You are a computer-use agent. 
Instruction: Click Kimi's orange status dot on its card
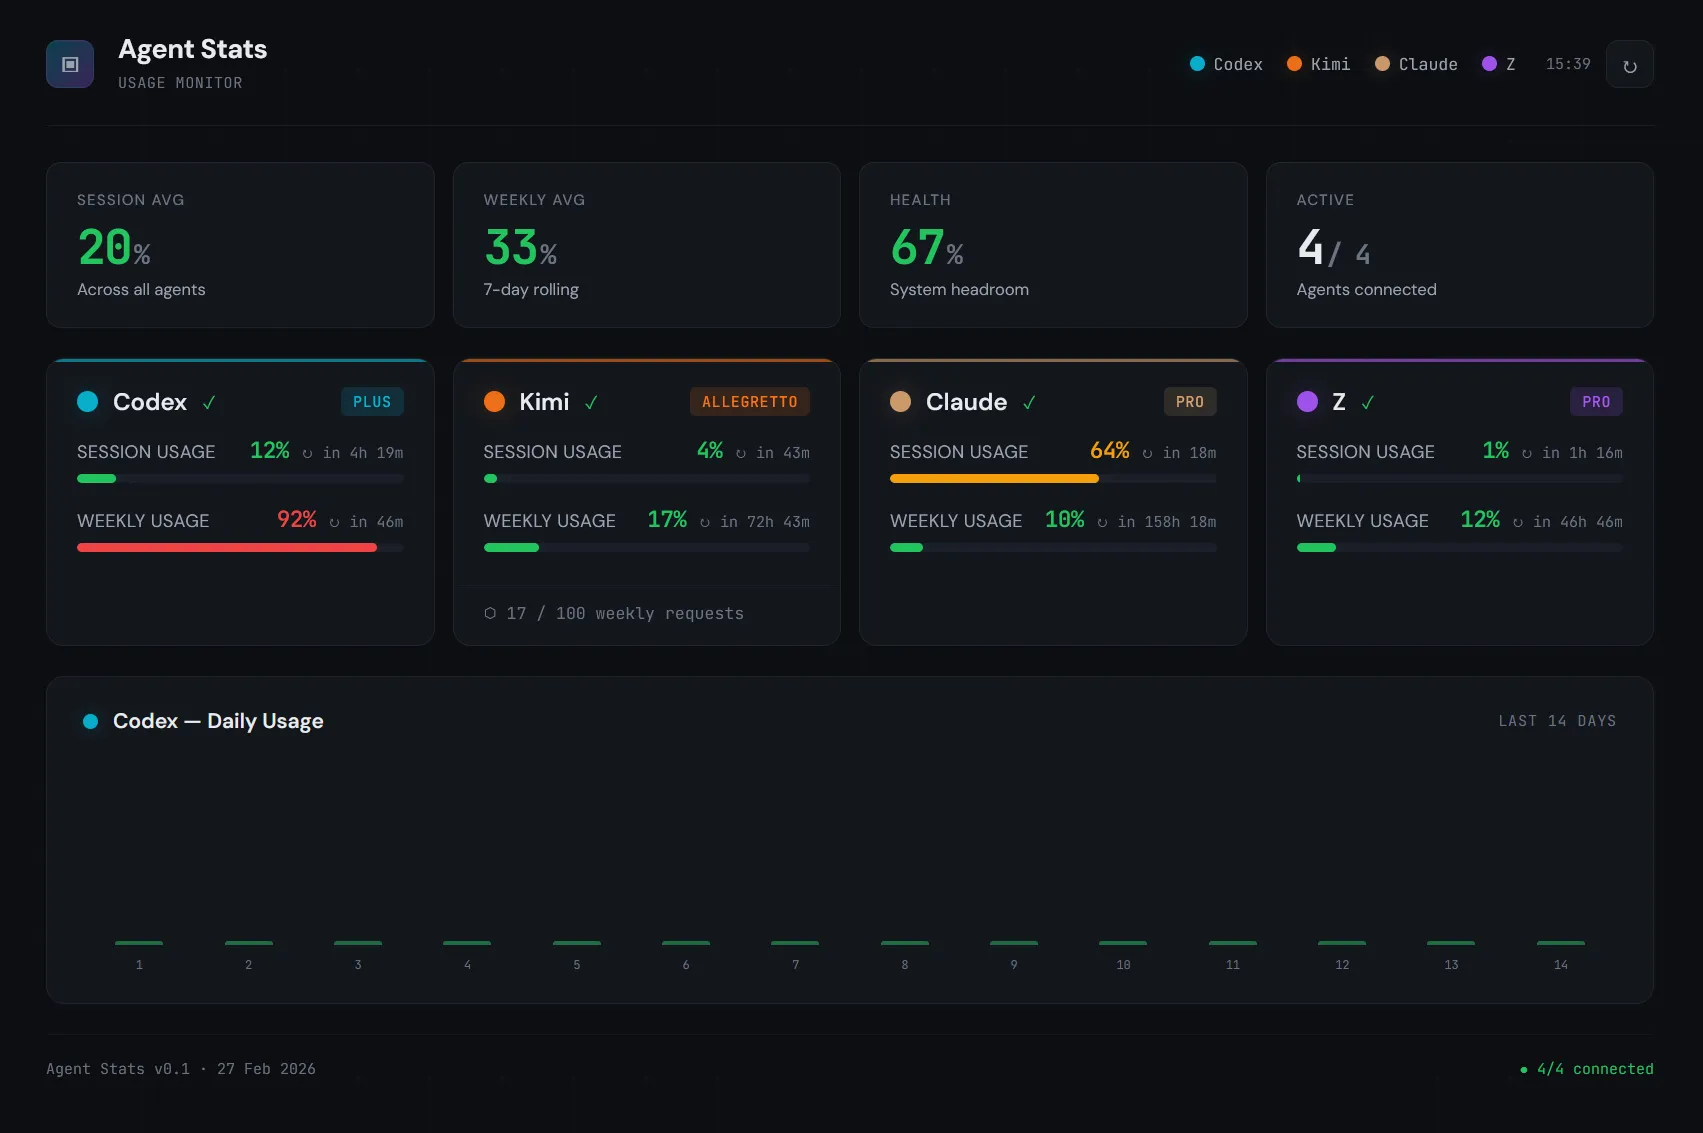coord(494,401)
